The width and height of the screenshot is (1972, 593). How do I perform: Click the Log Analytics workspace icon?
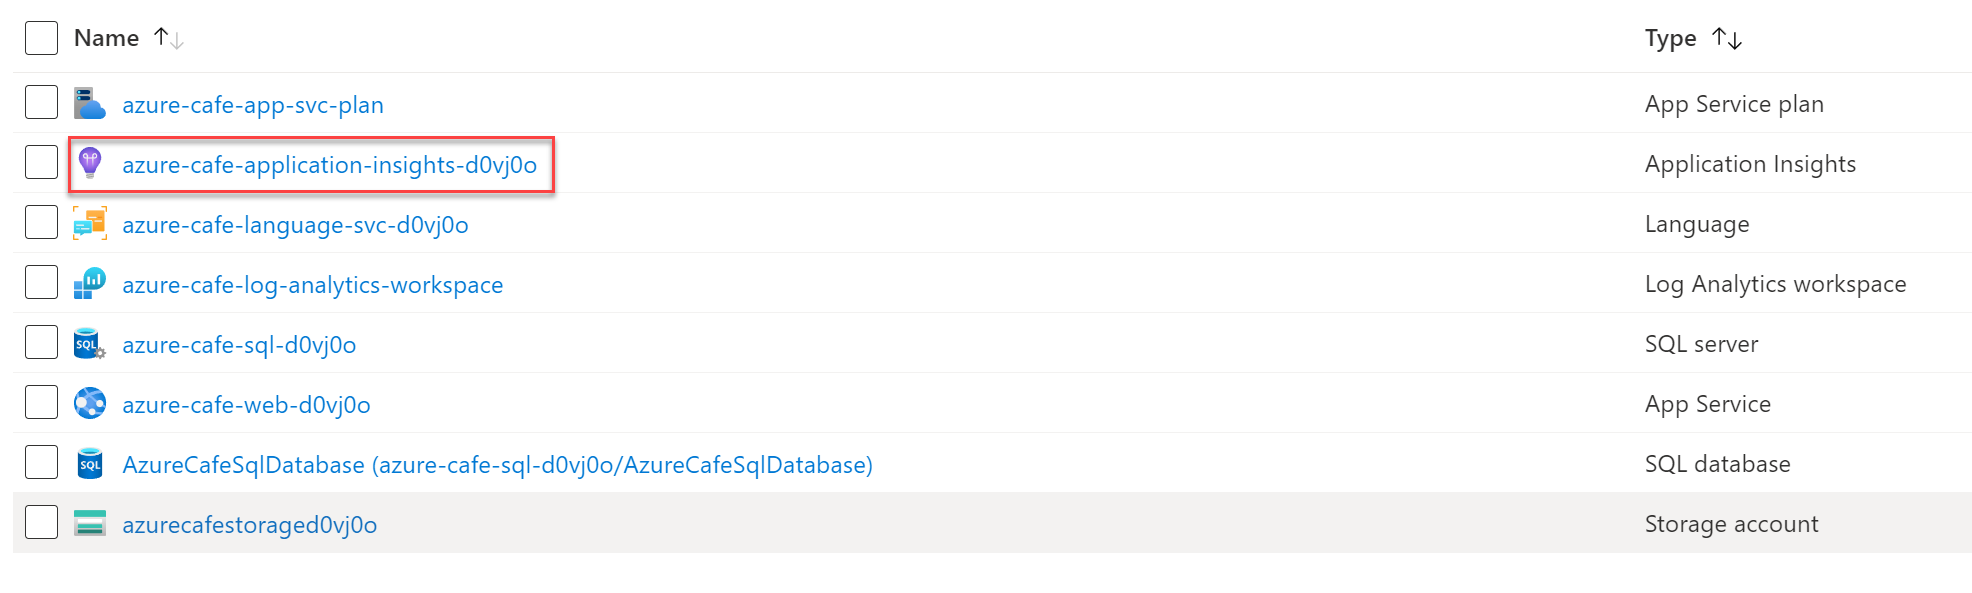(x=90, y=284)
